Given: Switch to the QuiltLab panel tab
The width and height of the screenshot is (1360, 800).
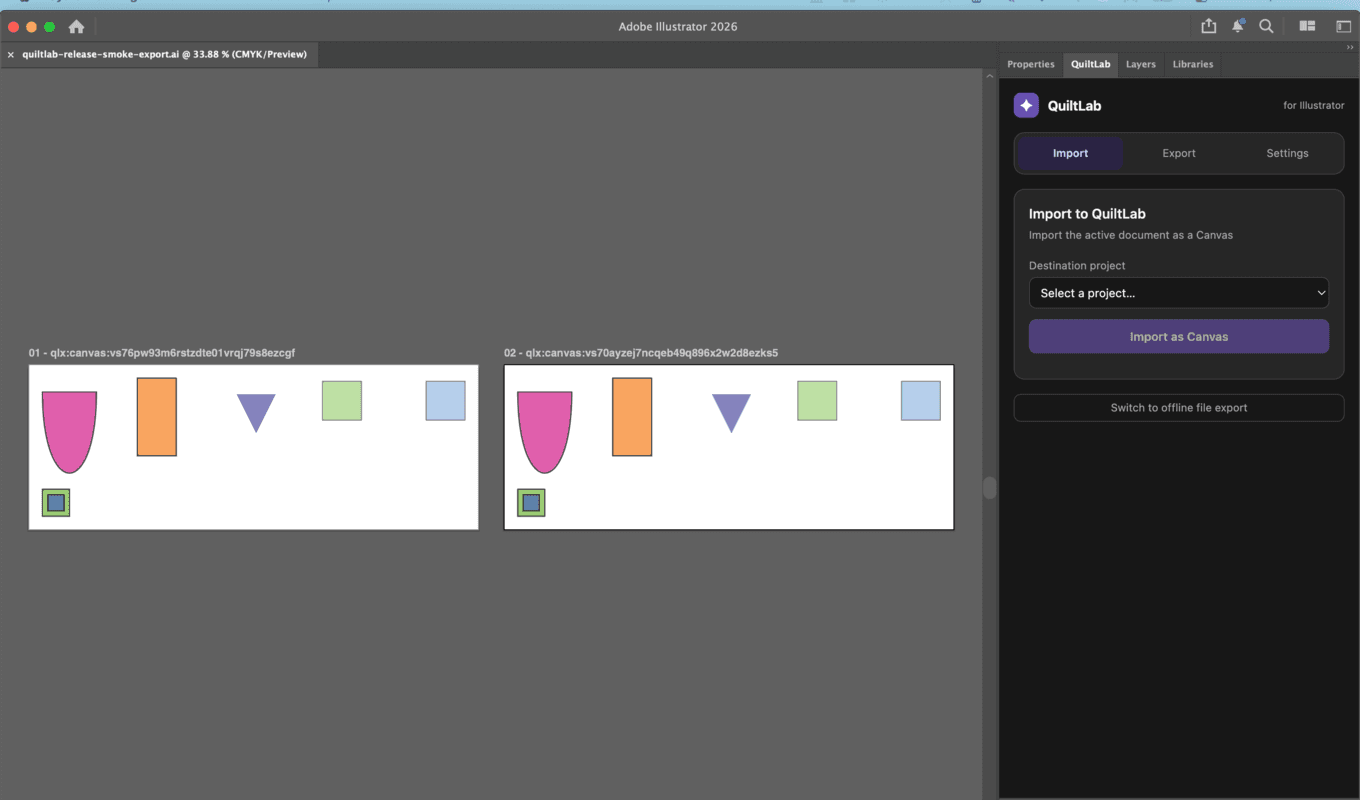Looking at the screenshot, I should tap(1090, 64).
